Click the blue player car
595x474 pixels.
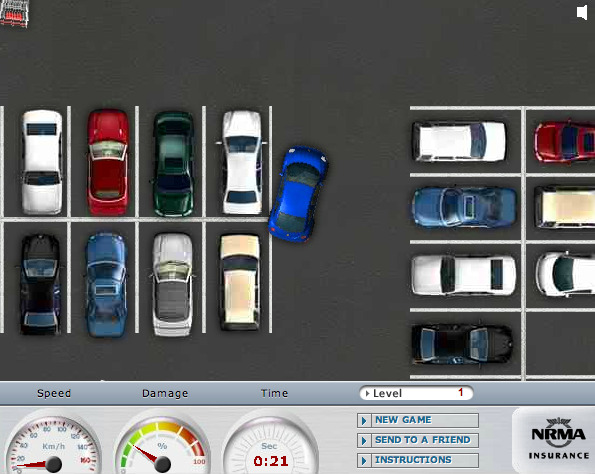click(299, 194)
